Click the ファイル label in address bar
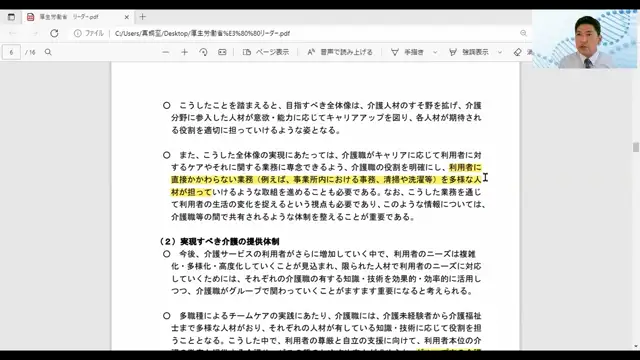This screenshot has width=640, height=360. click(x=94, y=33)
